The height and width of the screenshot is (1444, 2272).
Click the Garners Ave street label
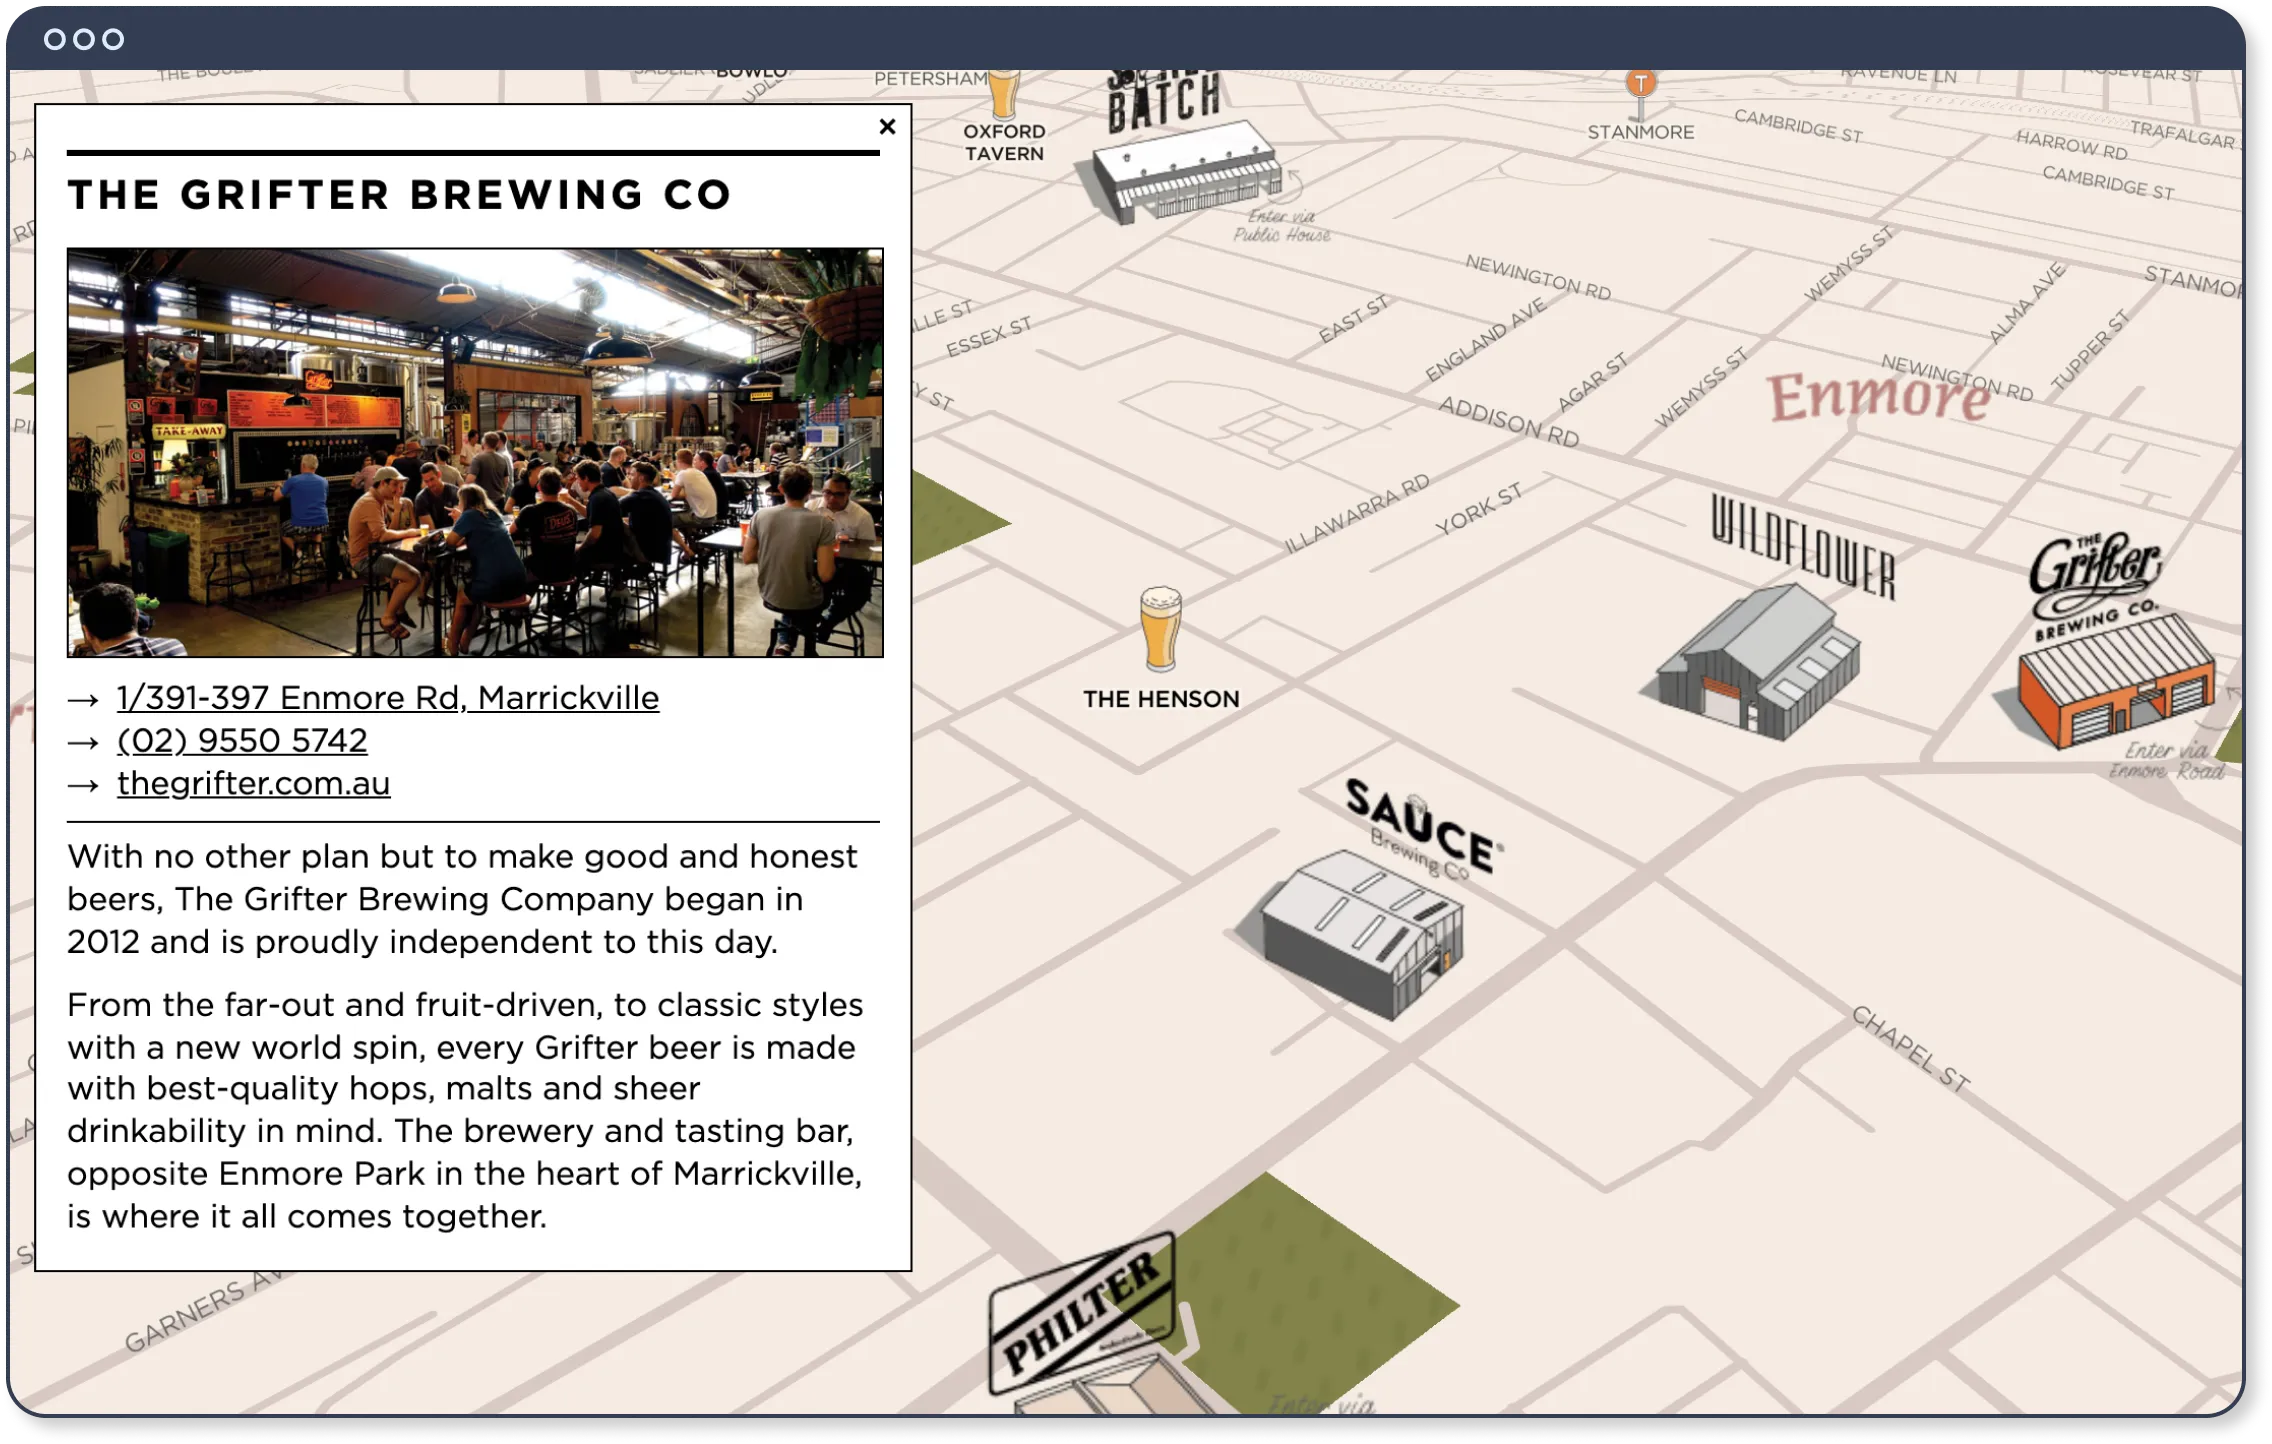pos(205,1310)
